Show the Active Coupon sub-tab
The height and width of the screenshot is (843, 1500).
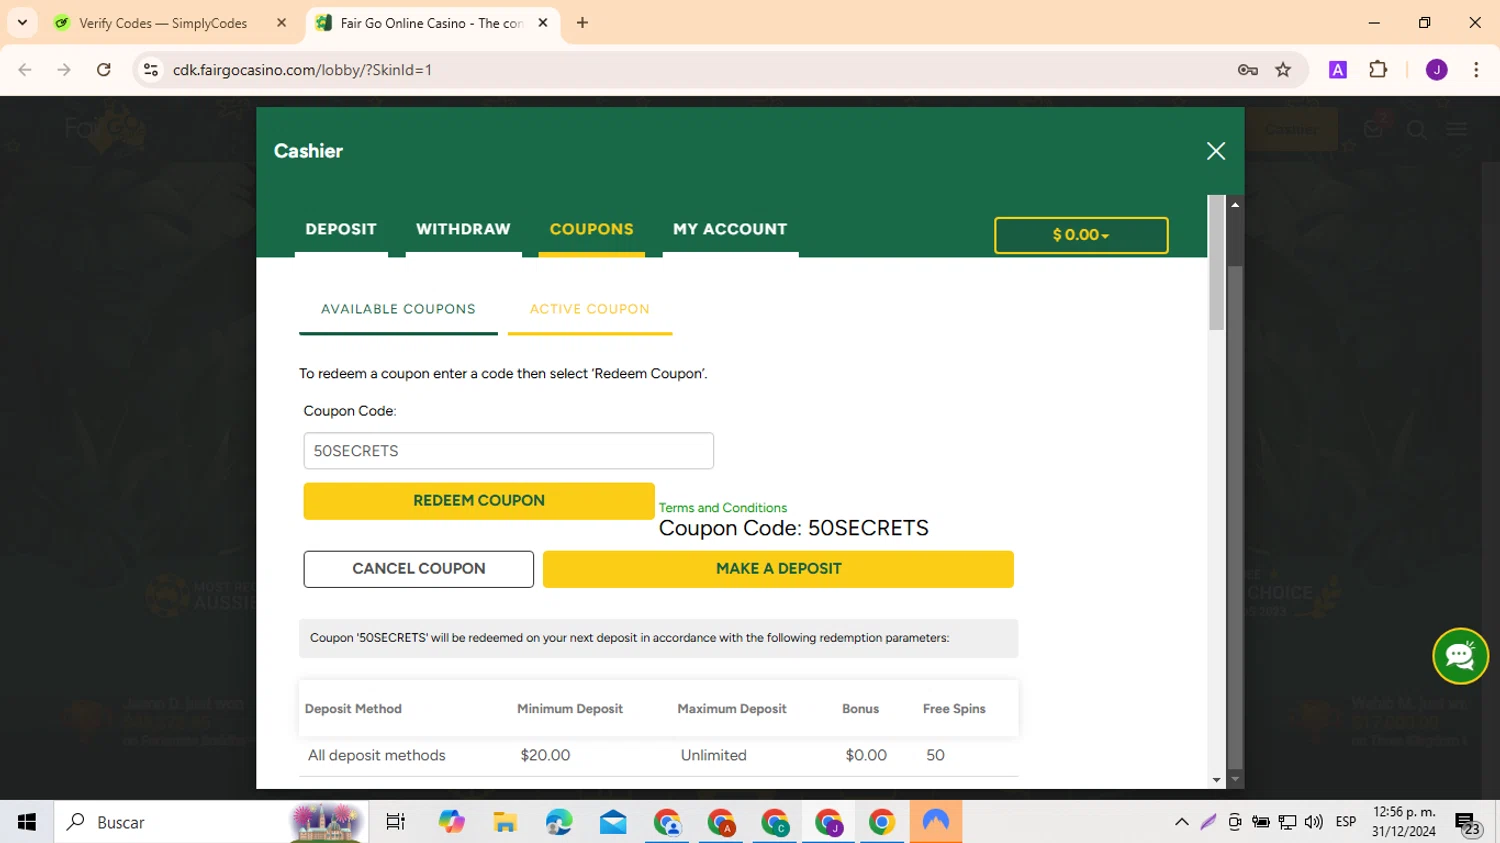pyautogui.click(x=589, y=309)
